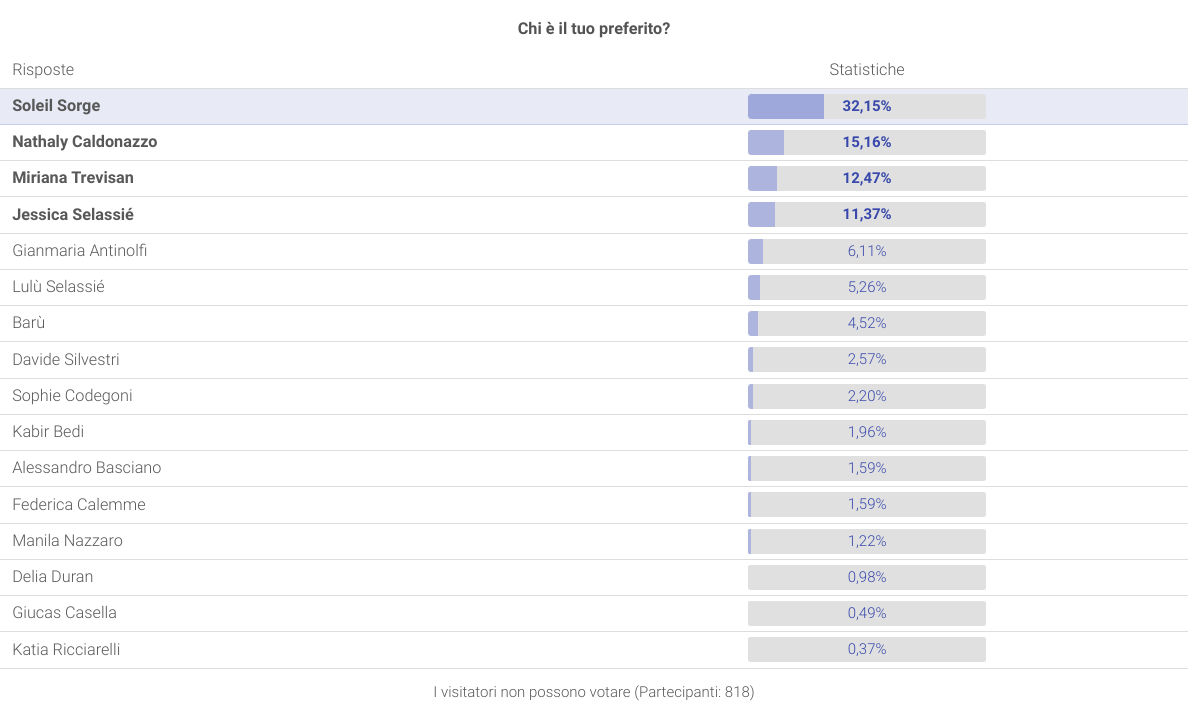Click the 6,11% percentage bar
The height and width of the screenshot is (712, 1194).
click(866, 251)
